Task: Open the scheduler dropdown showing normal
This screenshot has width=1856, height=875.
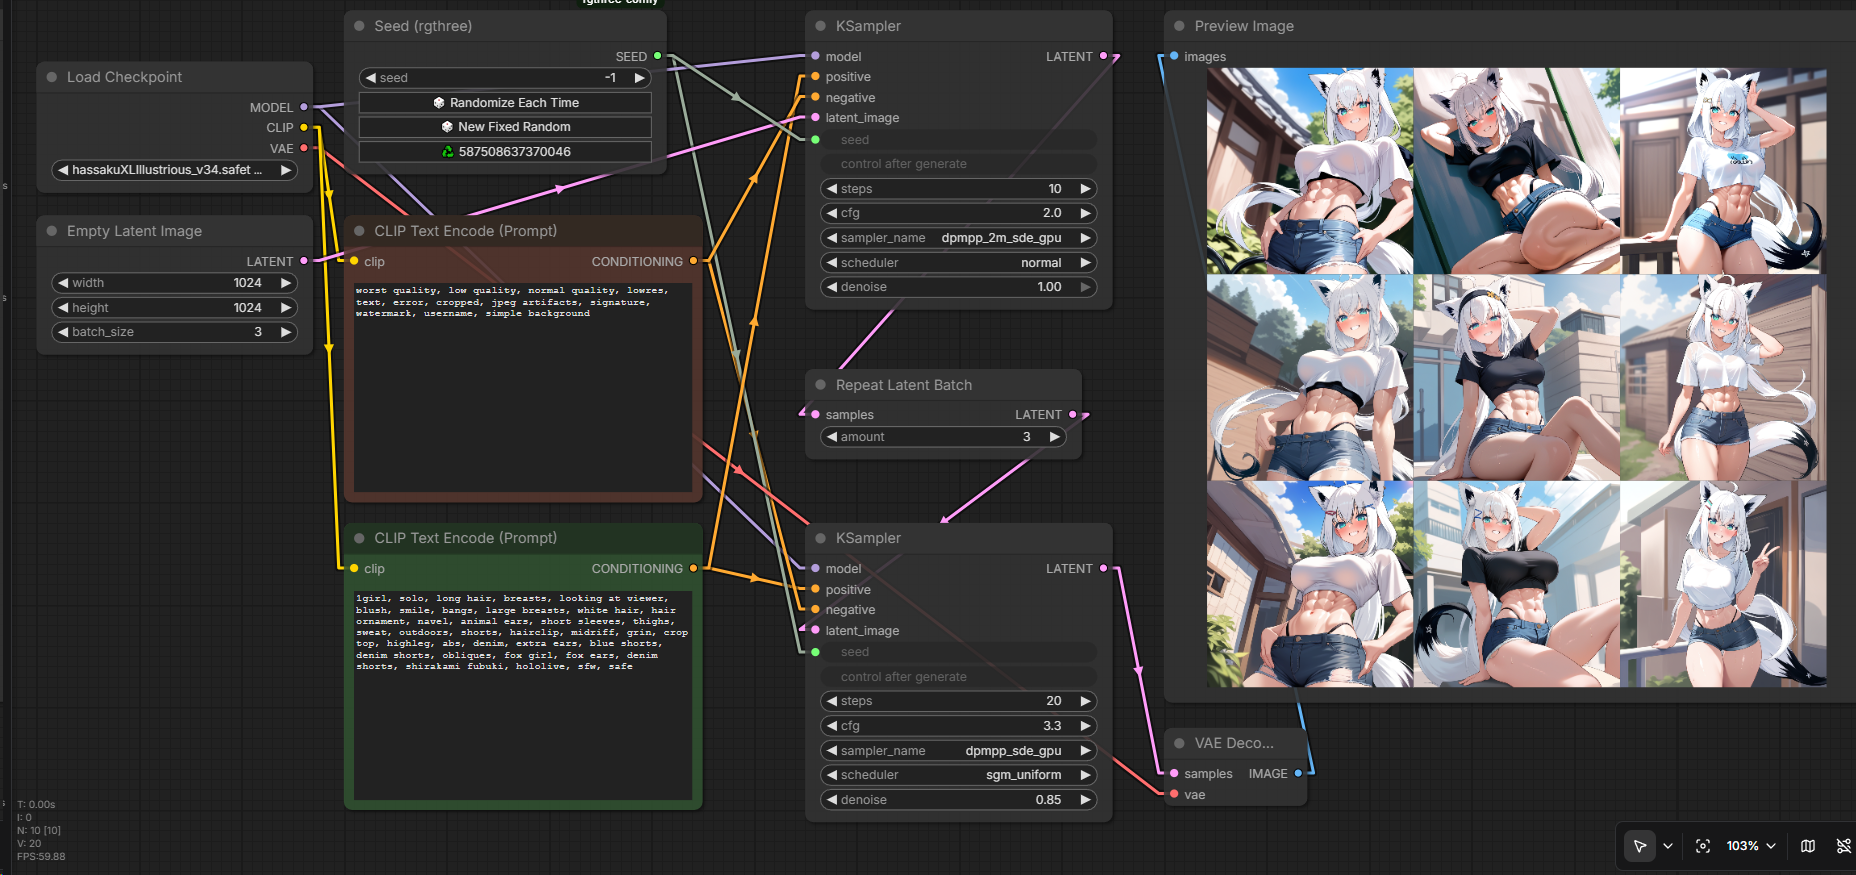Action: coord(959,263)
